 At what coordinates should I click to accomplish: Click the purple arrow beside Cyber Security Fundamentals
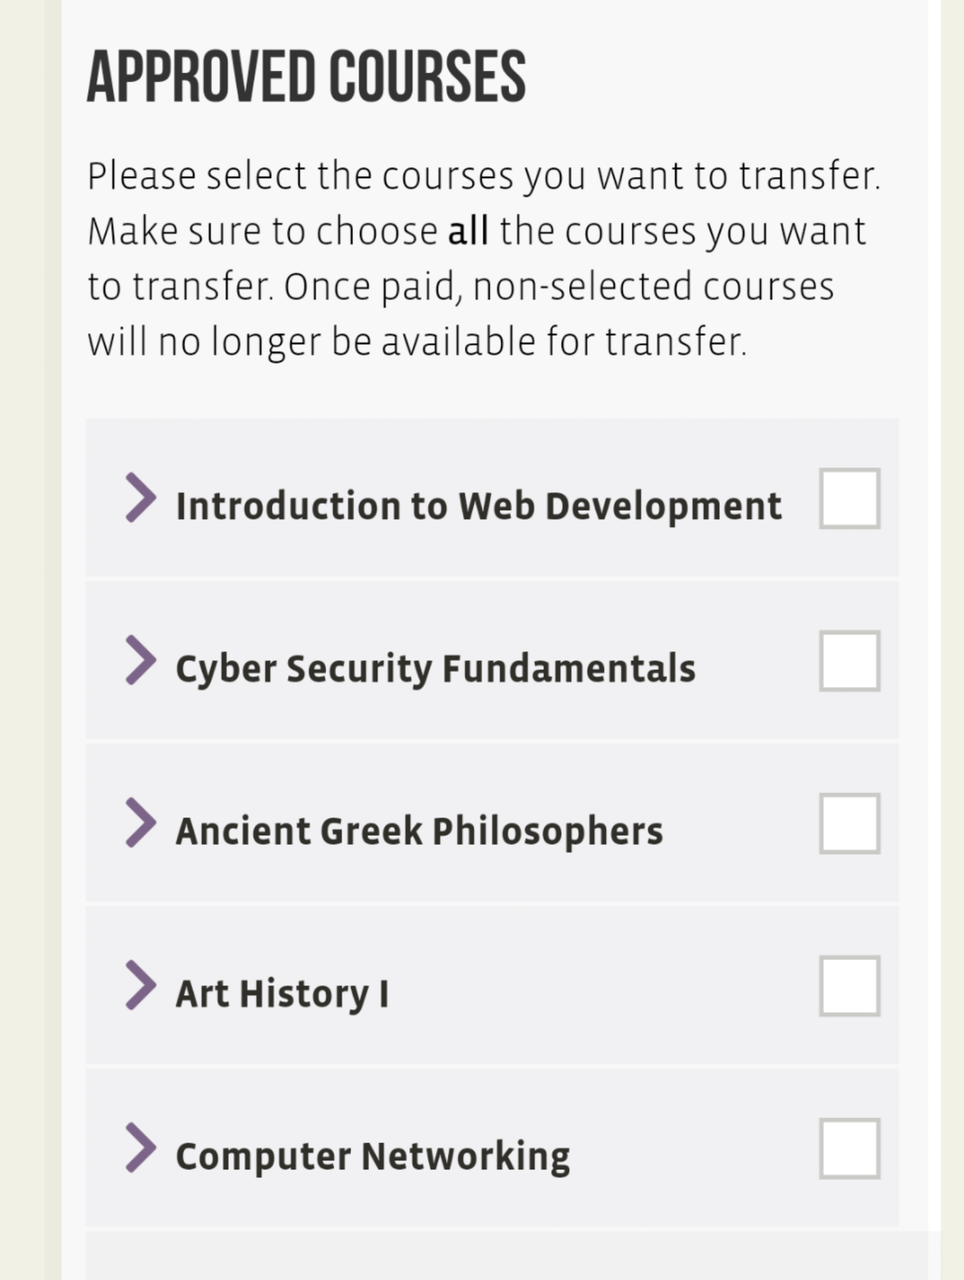141,660
